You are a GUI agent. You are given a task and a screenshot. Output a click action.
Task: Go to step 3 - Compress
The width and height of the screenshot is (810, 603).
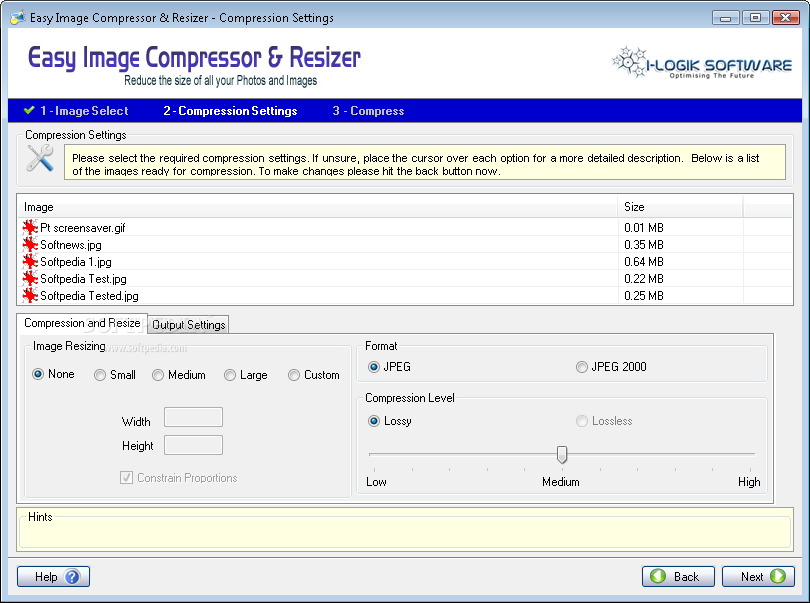[368, 111]
